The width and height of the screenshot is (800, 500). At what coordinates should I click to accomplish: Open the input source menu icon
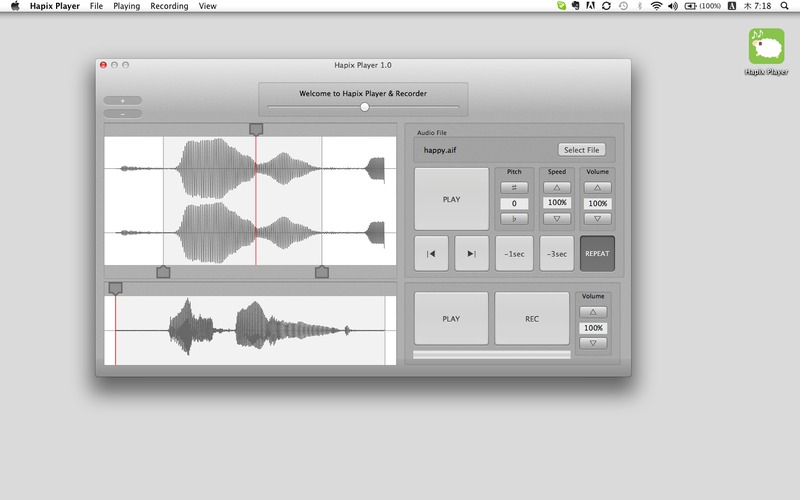pos(732,6)
